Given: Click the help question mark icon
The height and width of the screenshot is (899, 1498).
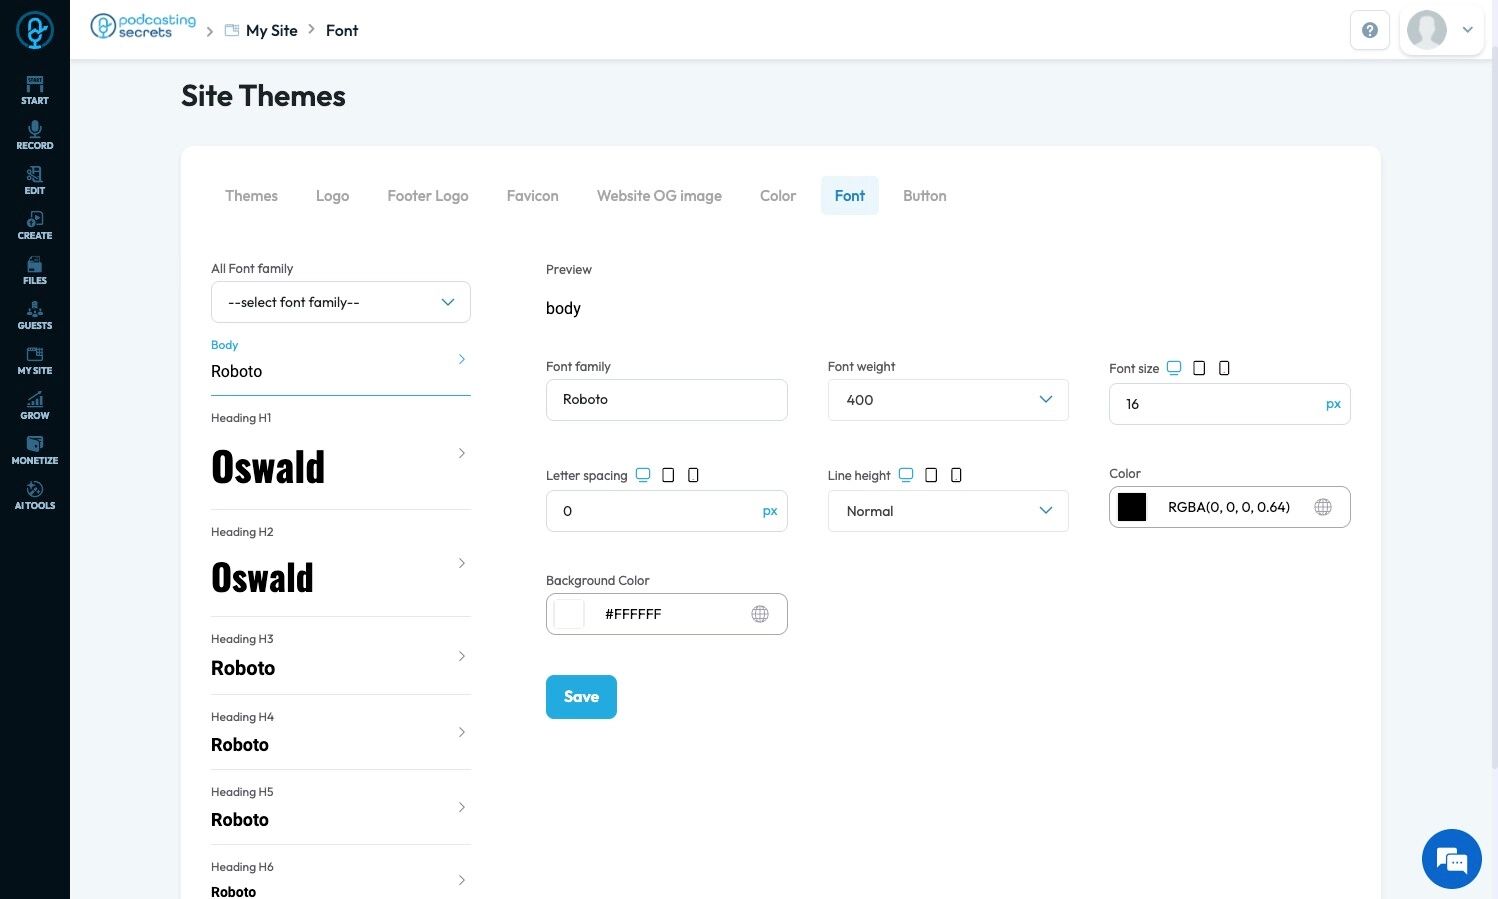Looking at the screenshot, I should coord(1370,30).
